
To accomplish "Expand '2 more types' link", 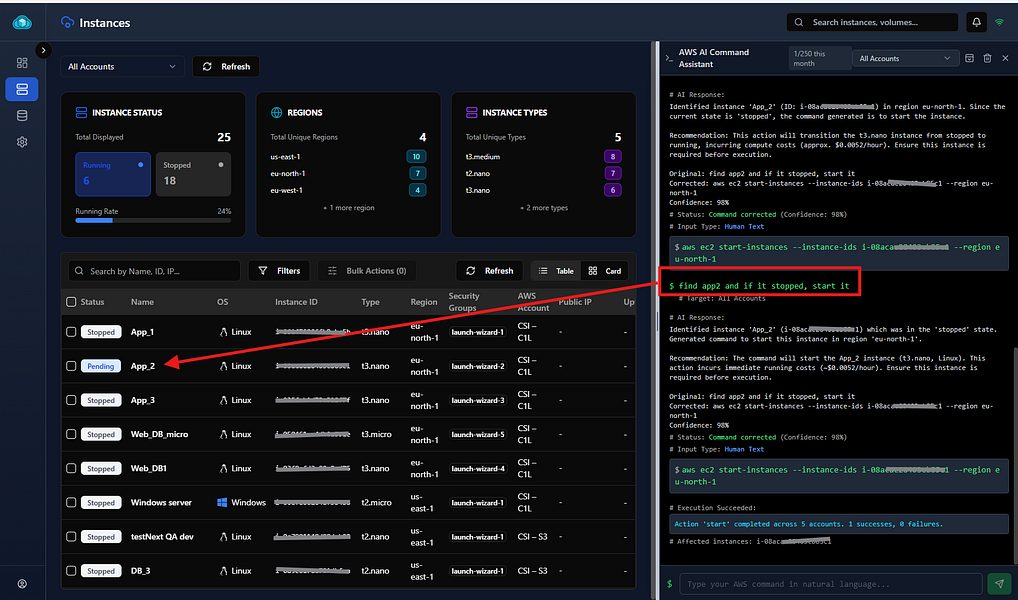I will [x=544, y=208].
